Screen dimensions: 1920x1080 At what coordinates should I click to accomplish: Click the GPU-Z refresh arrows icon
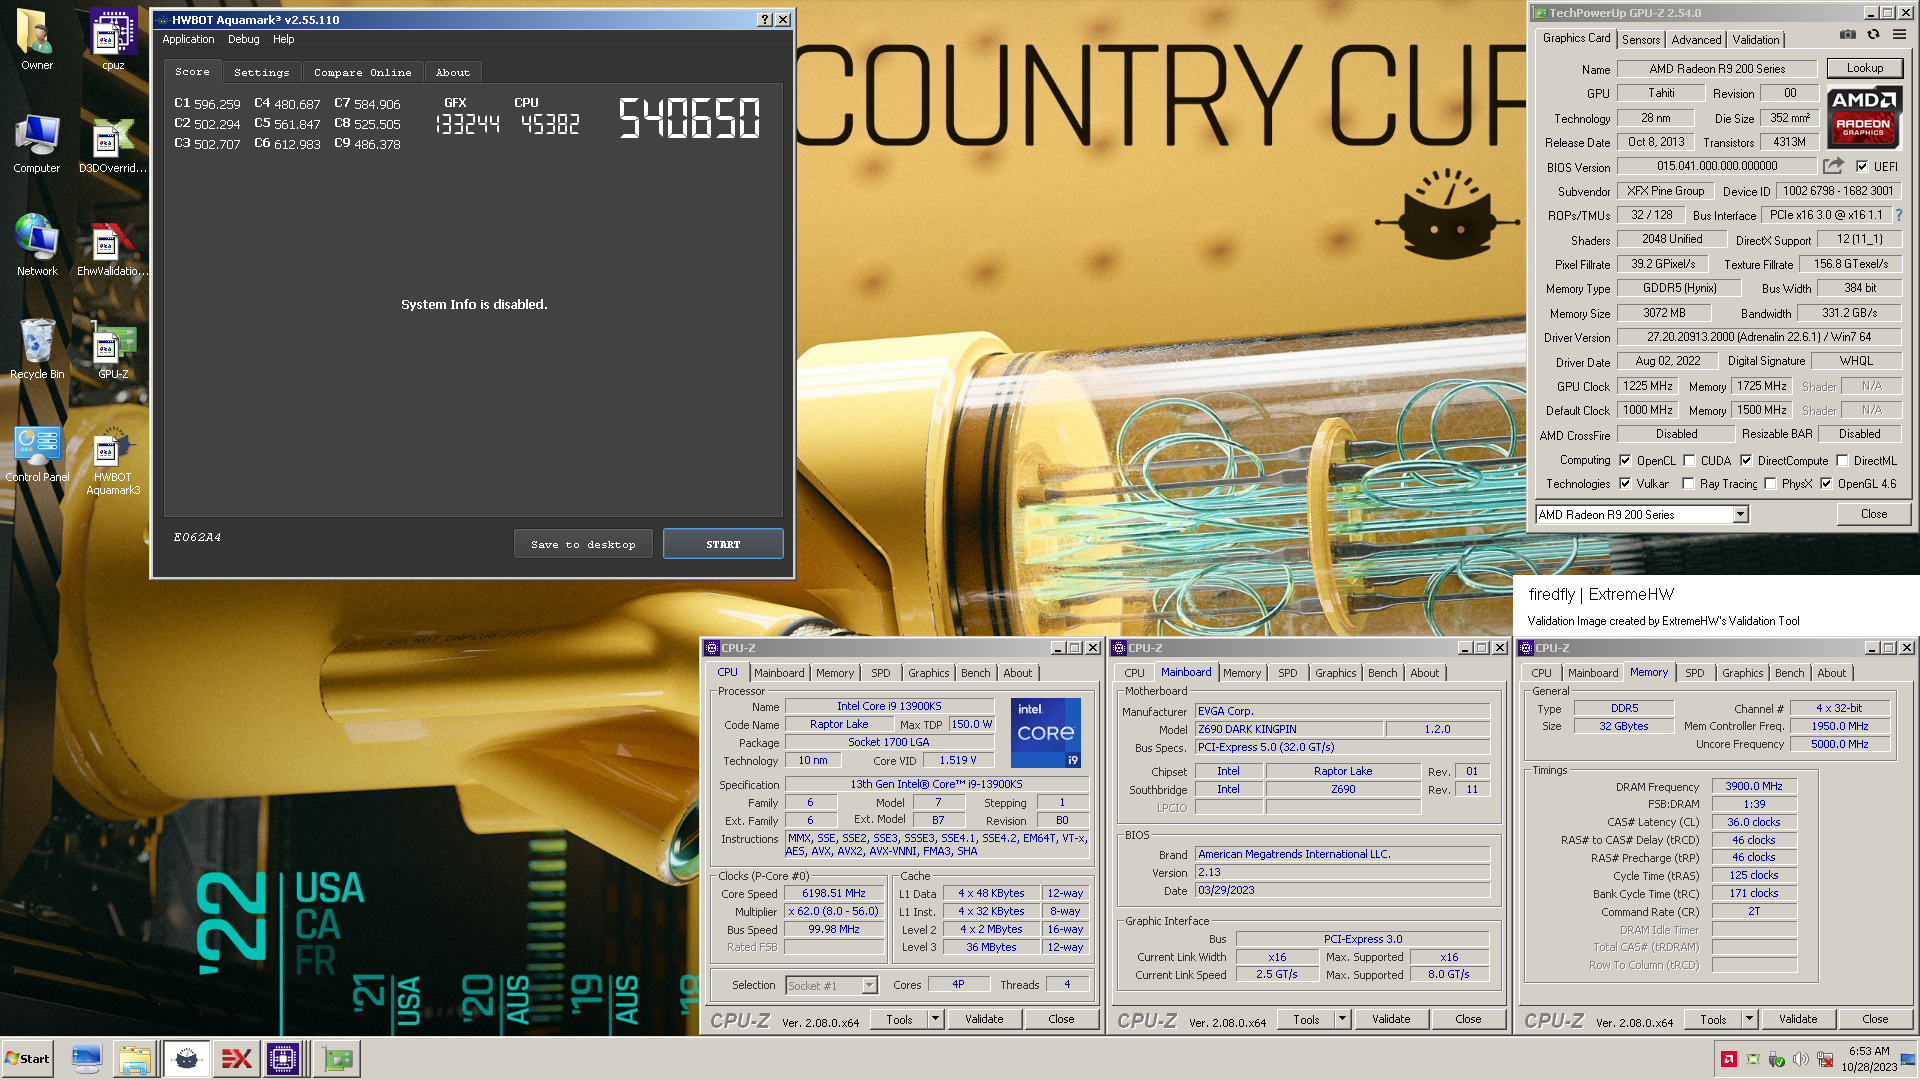pyautogui.click(x=1873, y=35)
